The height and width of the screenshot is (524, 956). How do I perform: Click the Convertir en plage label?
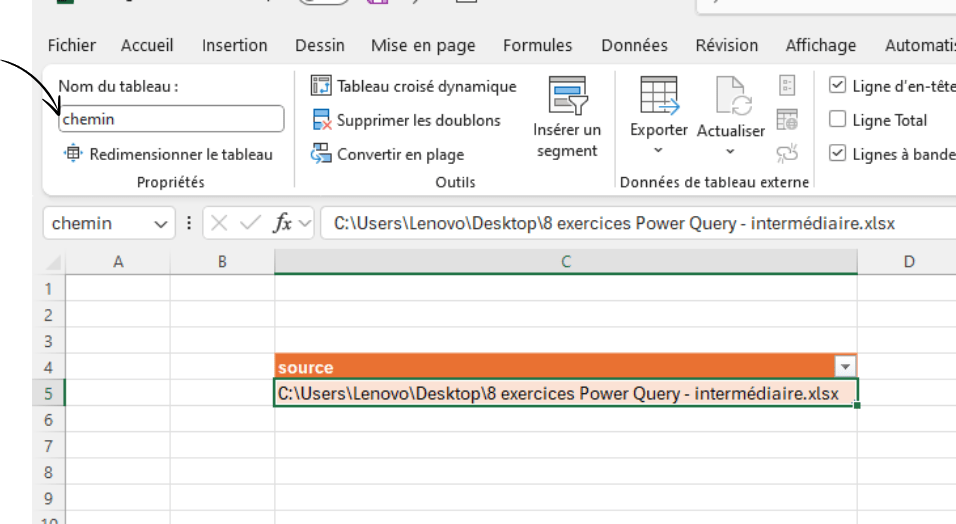(x=400, y=155)
